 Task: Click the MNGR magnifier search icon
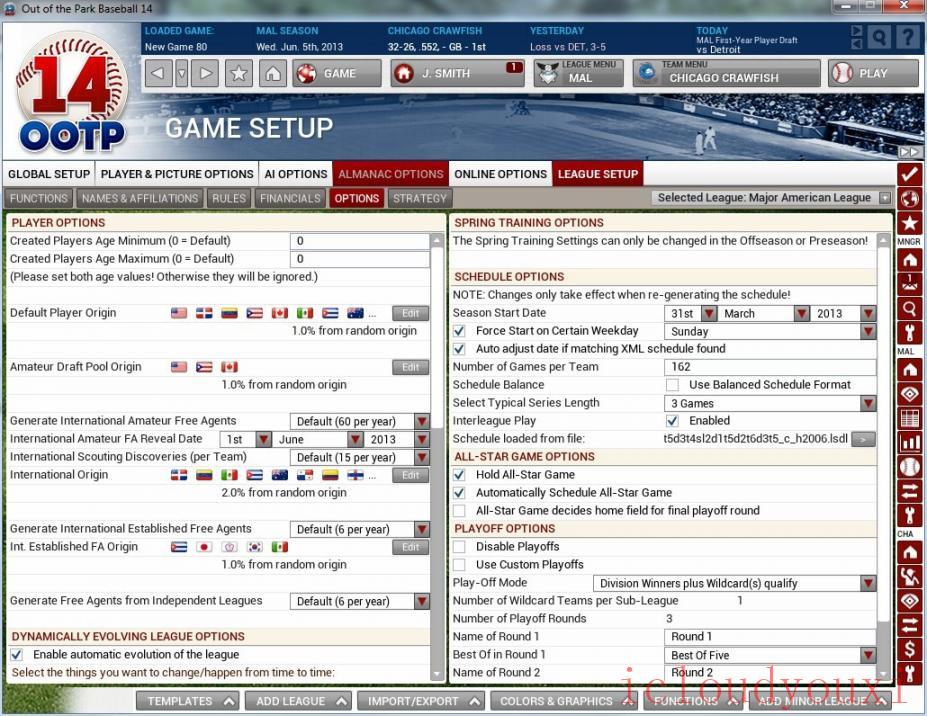point(909,308)
